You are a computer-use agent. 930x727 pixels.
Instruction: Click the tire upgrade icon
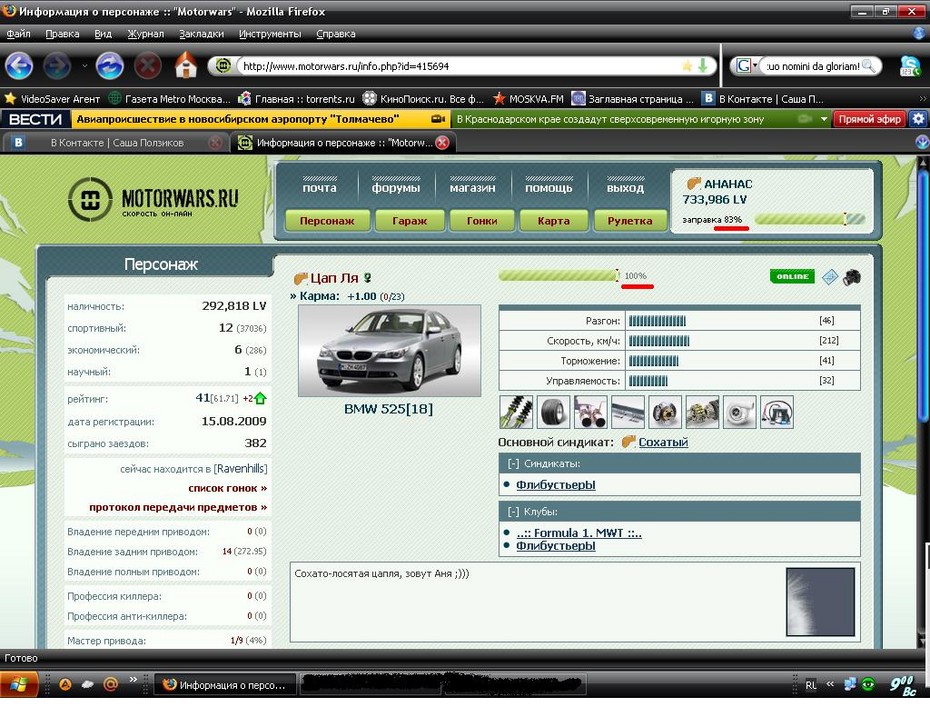pos(553,412)
